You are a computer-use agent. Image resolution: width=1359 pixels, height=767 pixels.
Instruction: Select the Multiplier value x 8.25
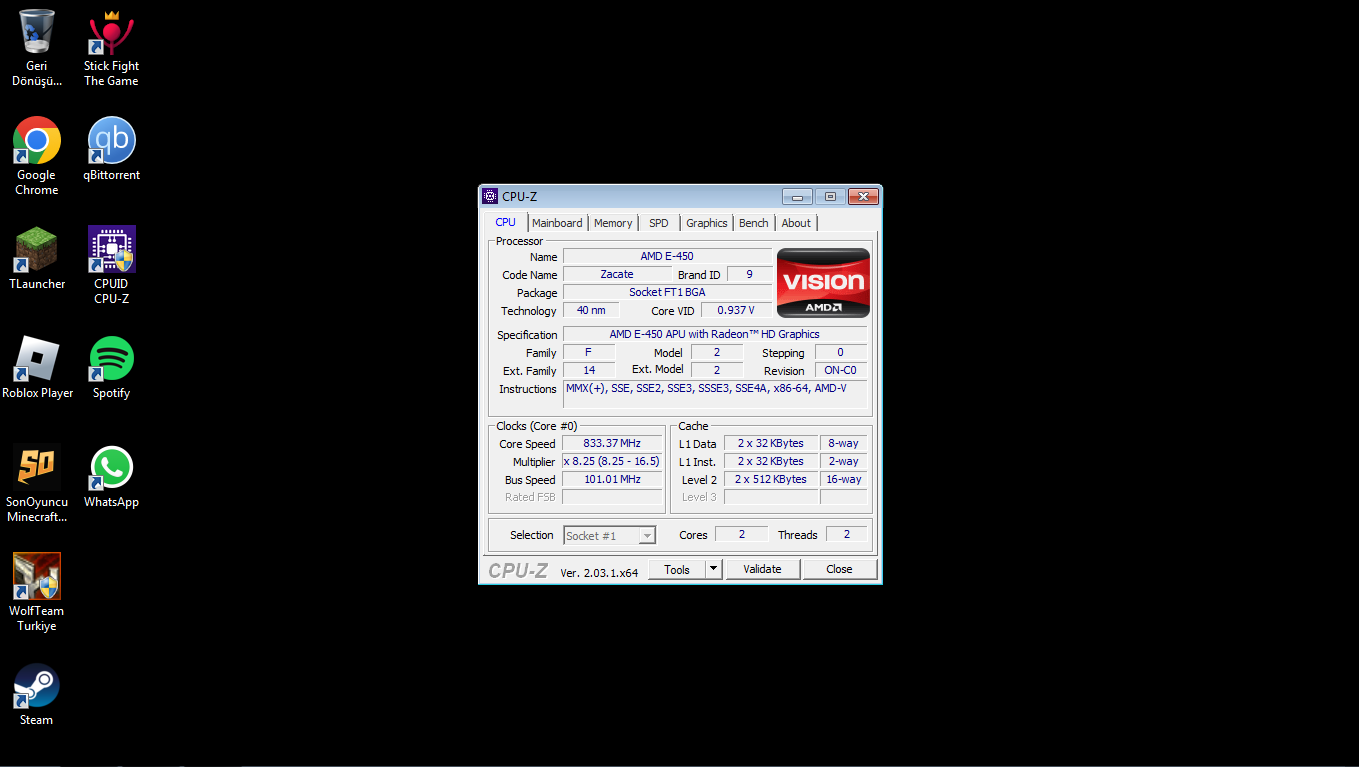click(x=612, y=461)
